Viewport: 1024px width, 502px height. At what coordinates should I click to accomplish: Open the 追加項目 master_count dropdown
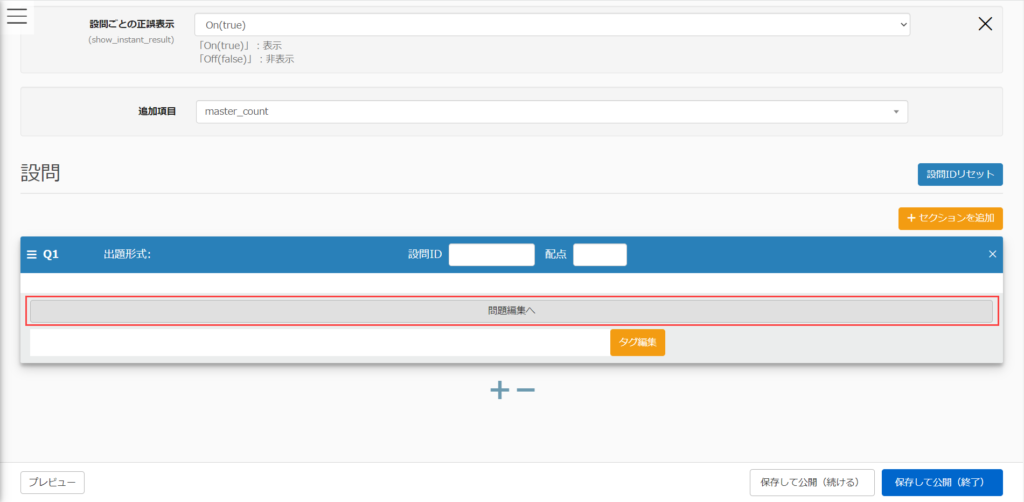[551, 111]
